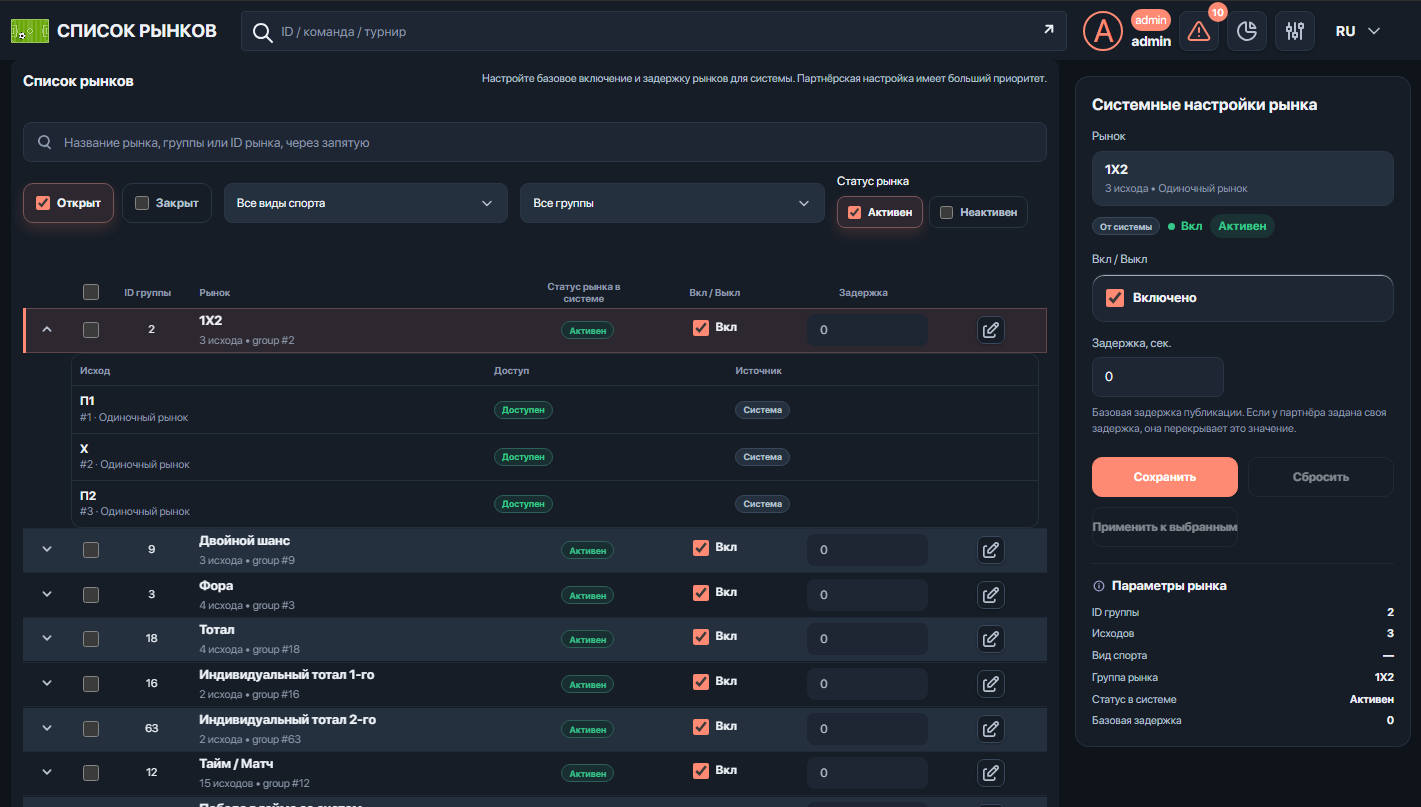Open the admin avatar icon
1421x807 pixels.
[x=1103, y=31]
